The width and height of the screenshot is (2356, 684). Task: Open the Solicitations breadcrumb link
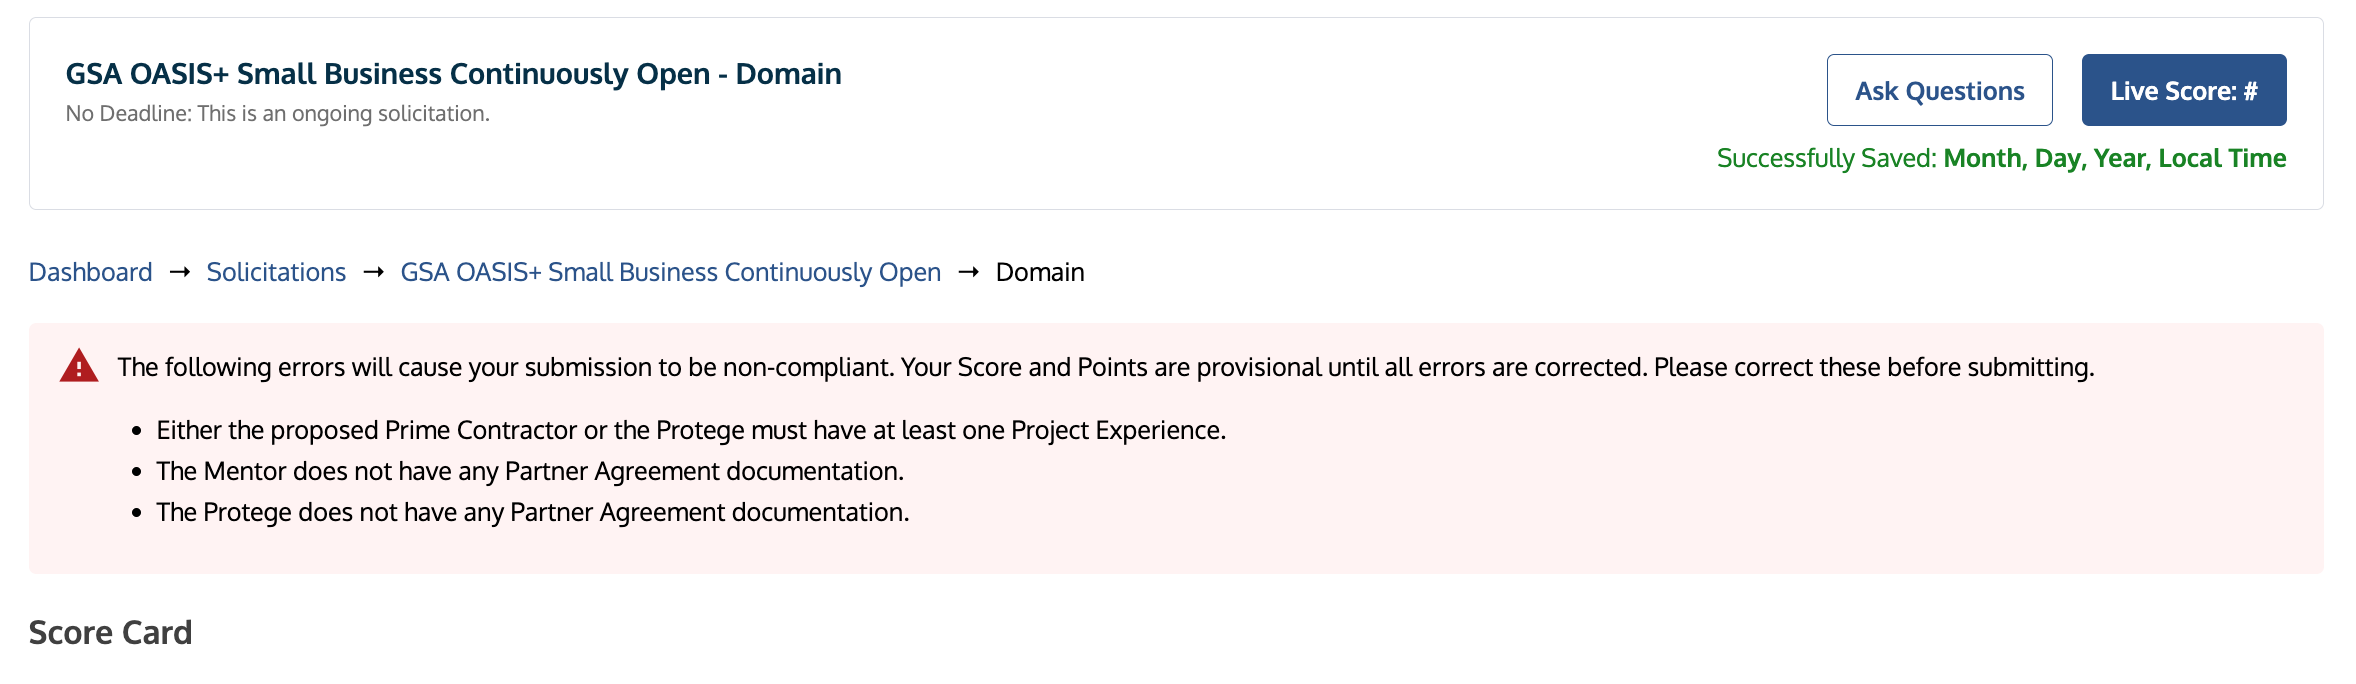276,272
